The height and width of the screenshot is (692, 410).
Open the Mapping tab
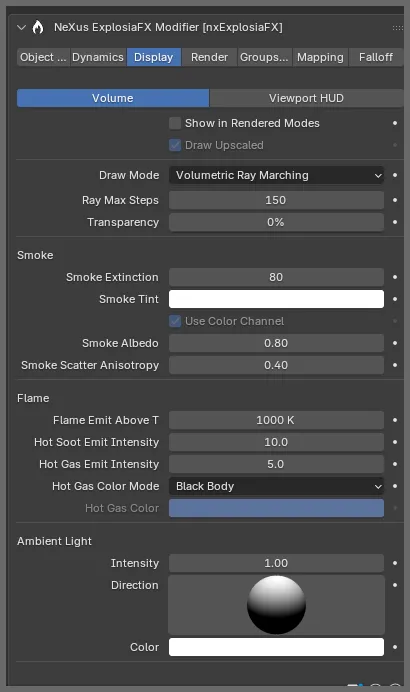click(x=320, y=57)
